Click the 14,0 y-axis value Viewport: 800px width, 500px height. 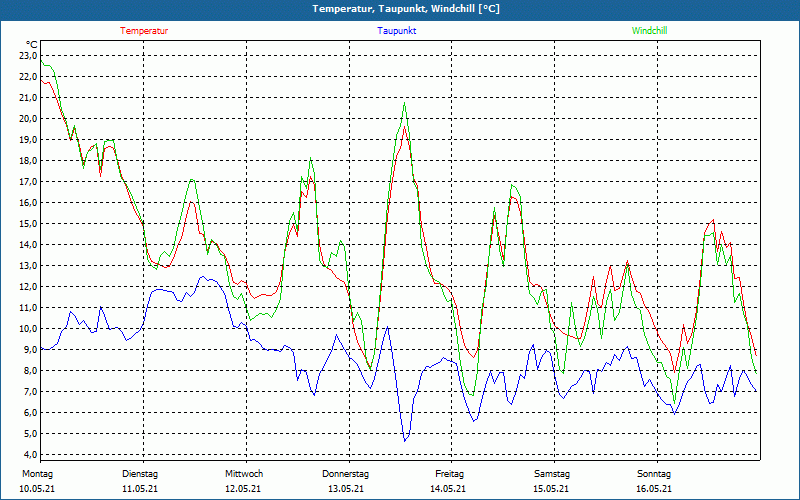(x=28, y=244)
